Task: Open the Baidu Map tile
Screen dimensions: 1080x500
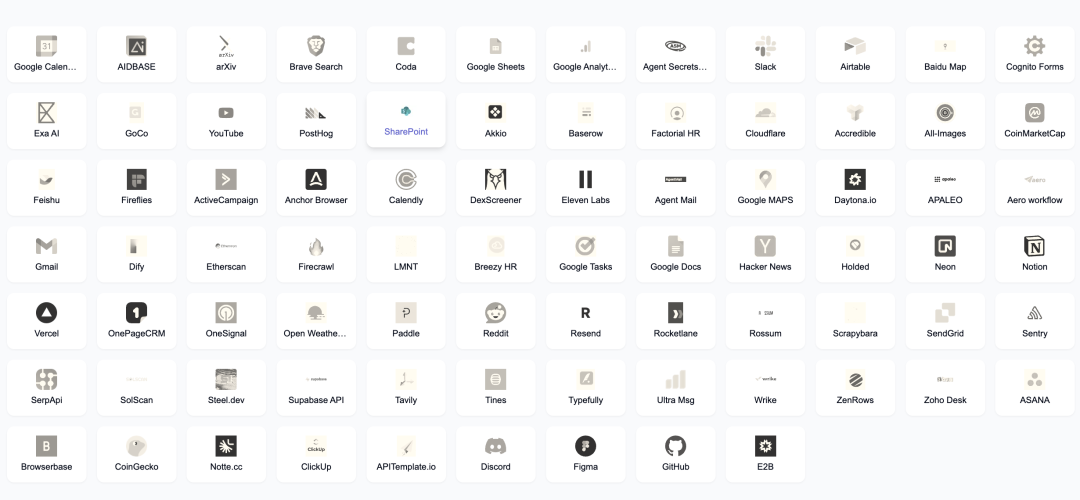Action: click(x=945, y=54)
